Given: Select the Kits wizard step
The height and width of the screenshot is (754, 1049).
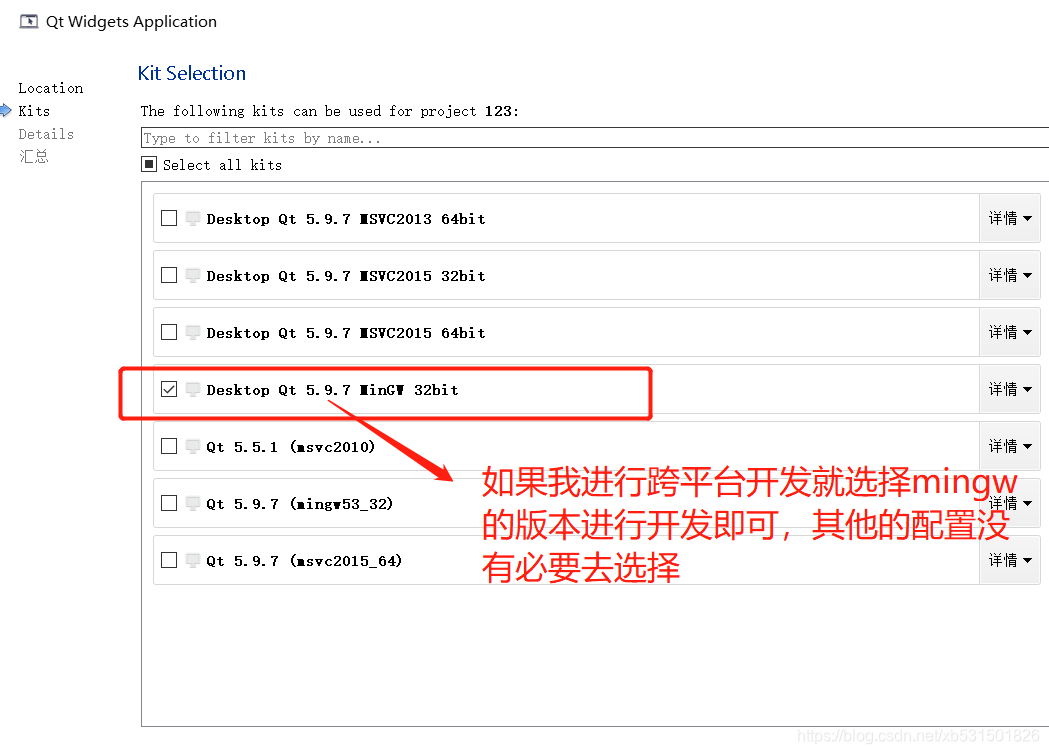Looking at the screenshot, I should point(34,110).
